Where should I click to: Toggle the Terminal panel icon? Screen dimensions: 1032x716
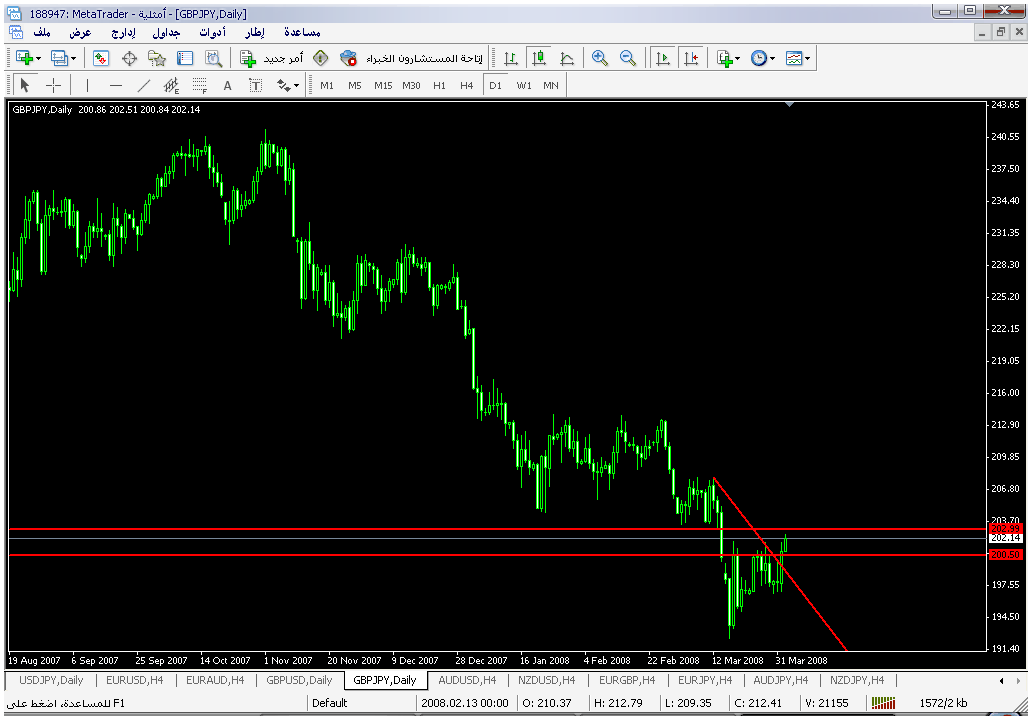click(x=185, y=59)
